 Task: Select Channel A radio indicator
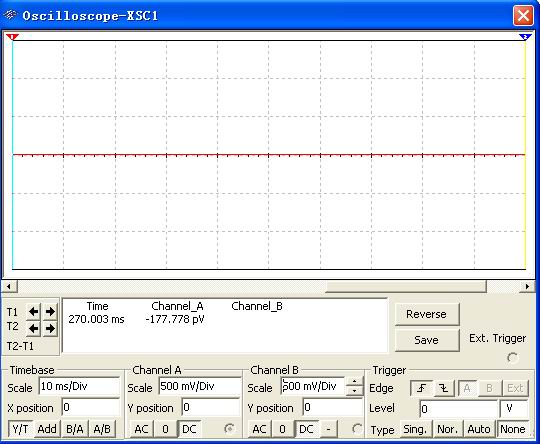229,429
